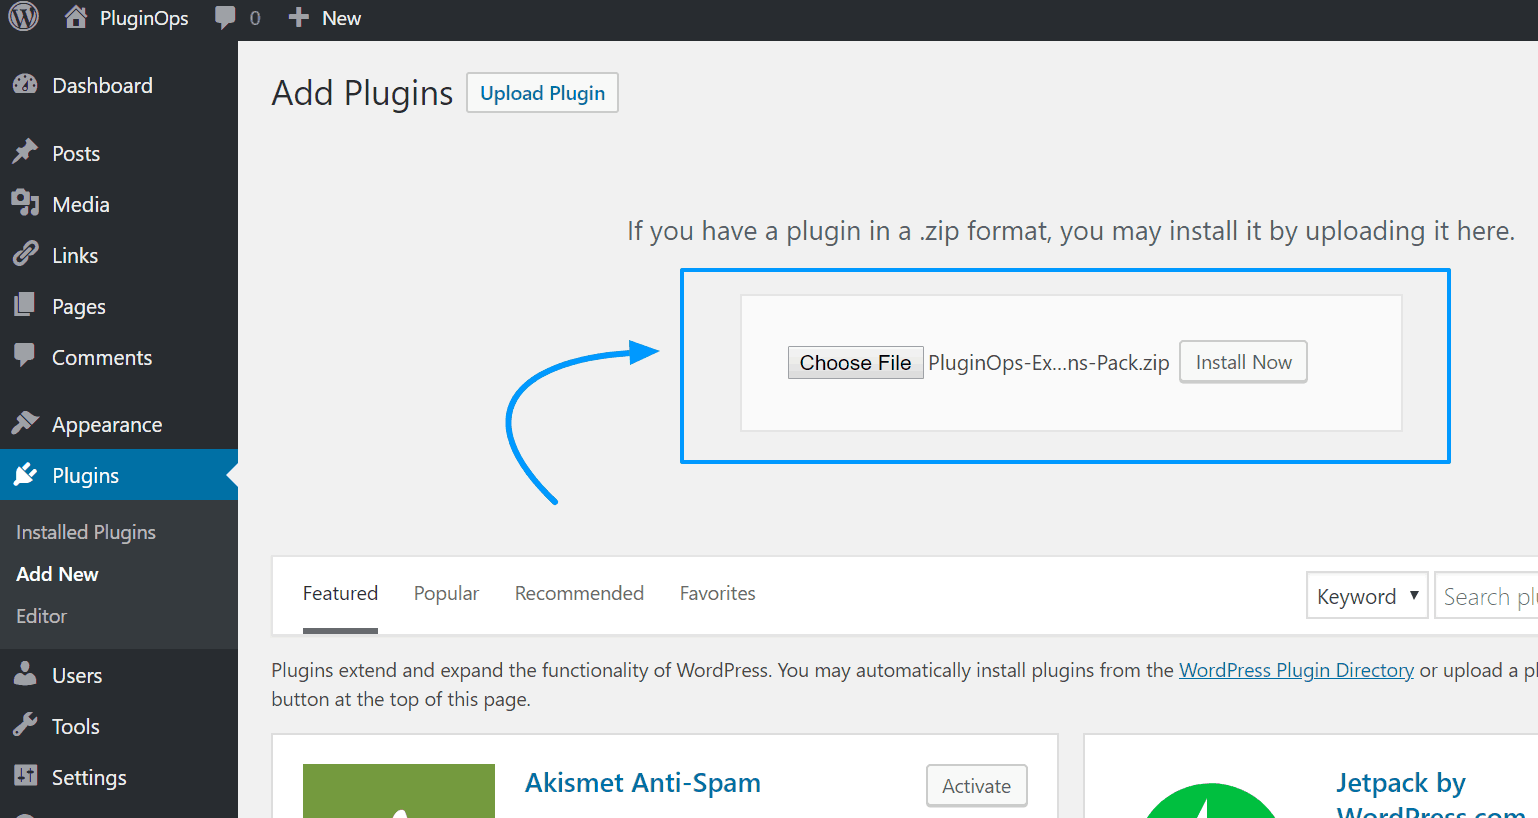
Task: Select the Dashboard gauge icon in the sidebar
Action: point(26,85)
